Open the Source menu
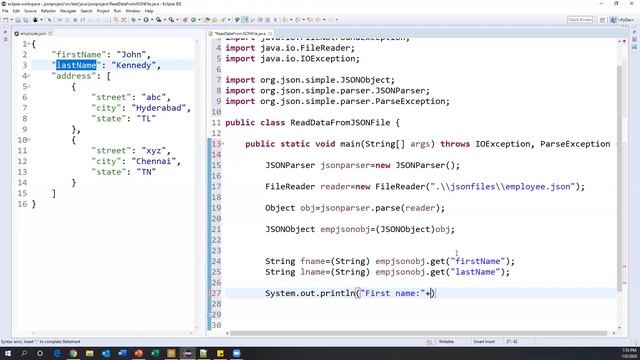 coord(30,11)
